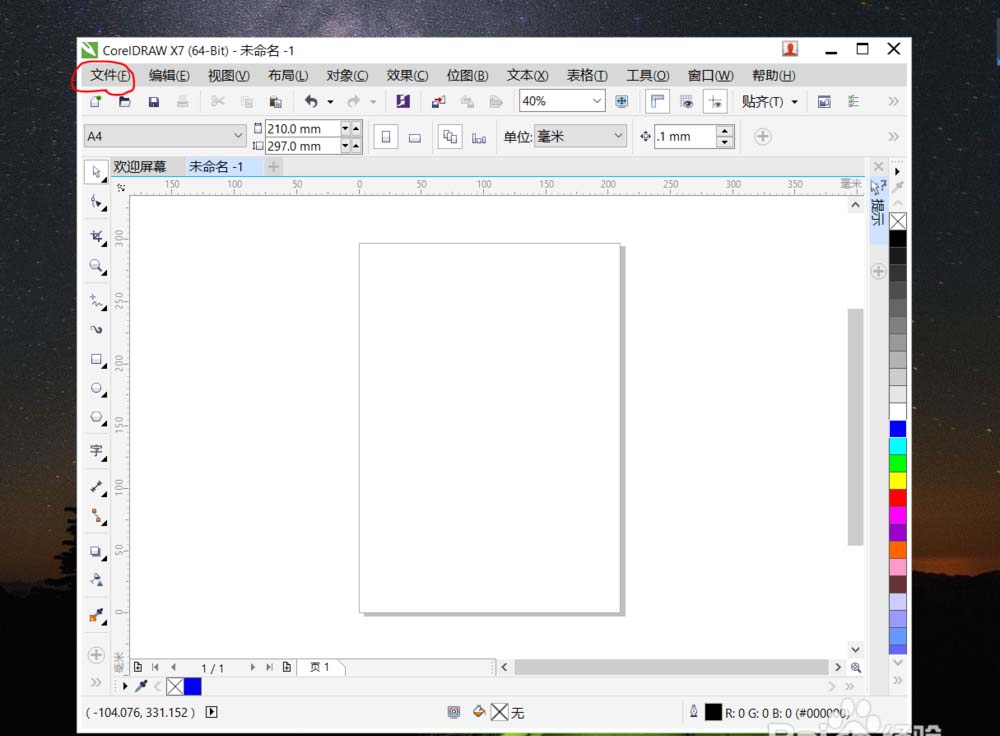The image size is (1000, 736).
Task: Open a new document icon
Action: (x=97, y=101)
